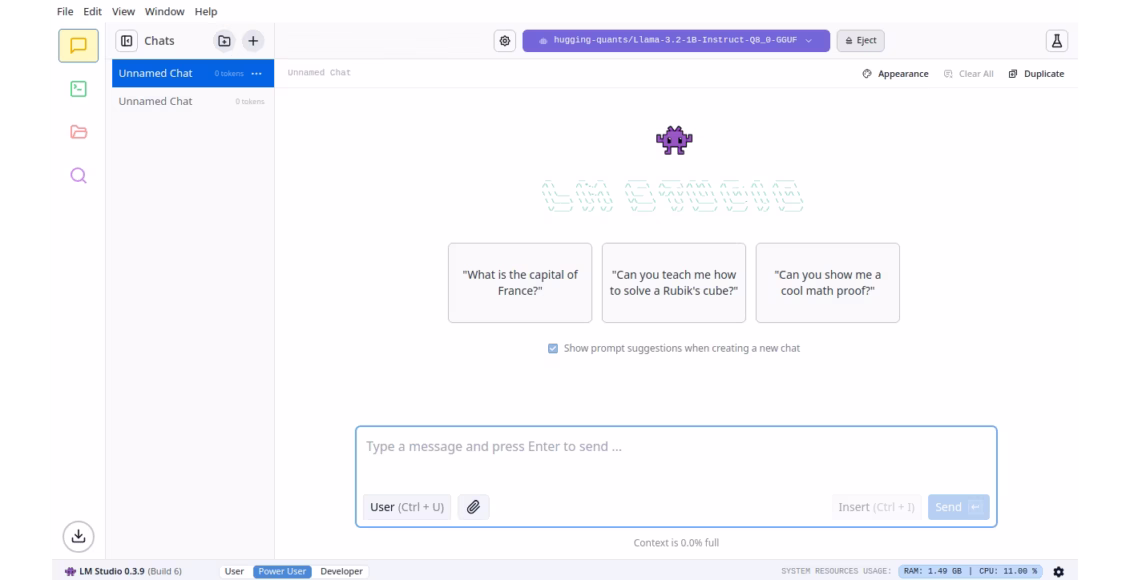Open the Chat view in sidebar

coord(79,45)
